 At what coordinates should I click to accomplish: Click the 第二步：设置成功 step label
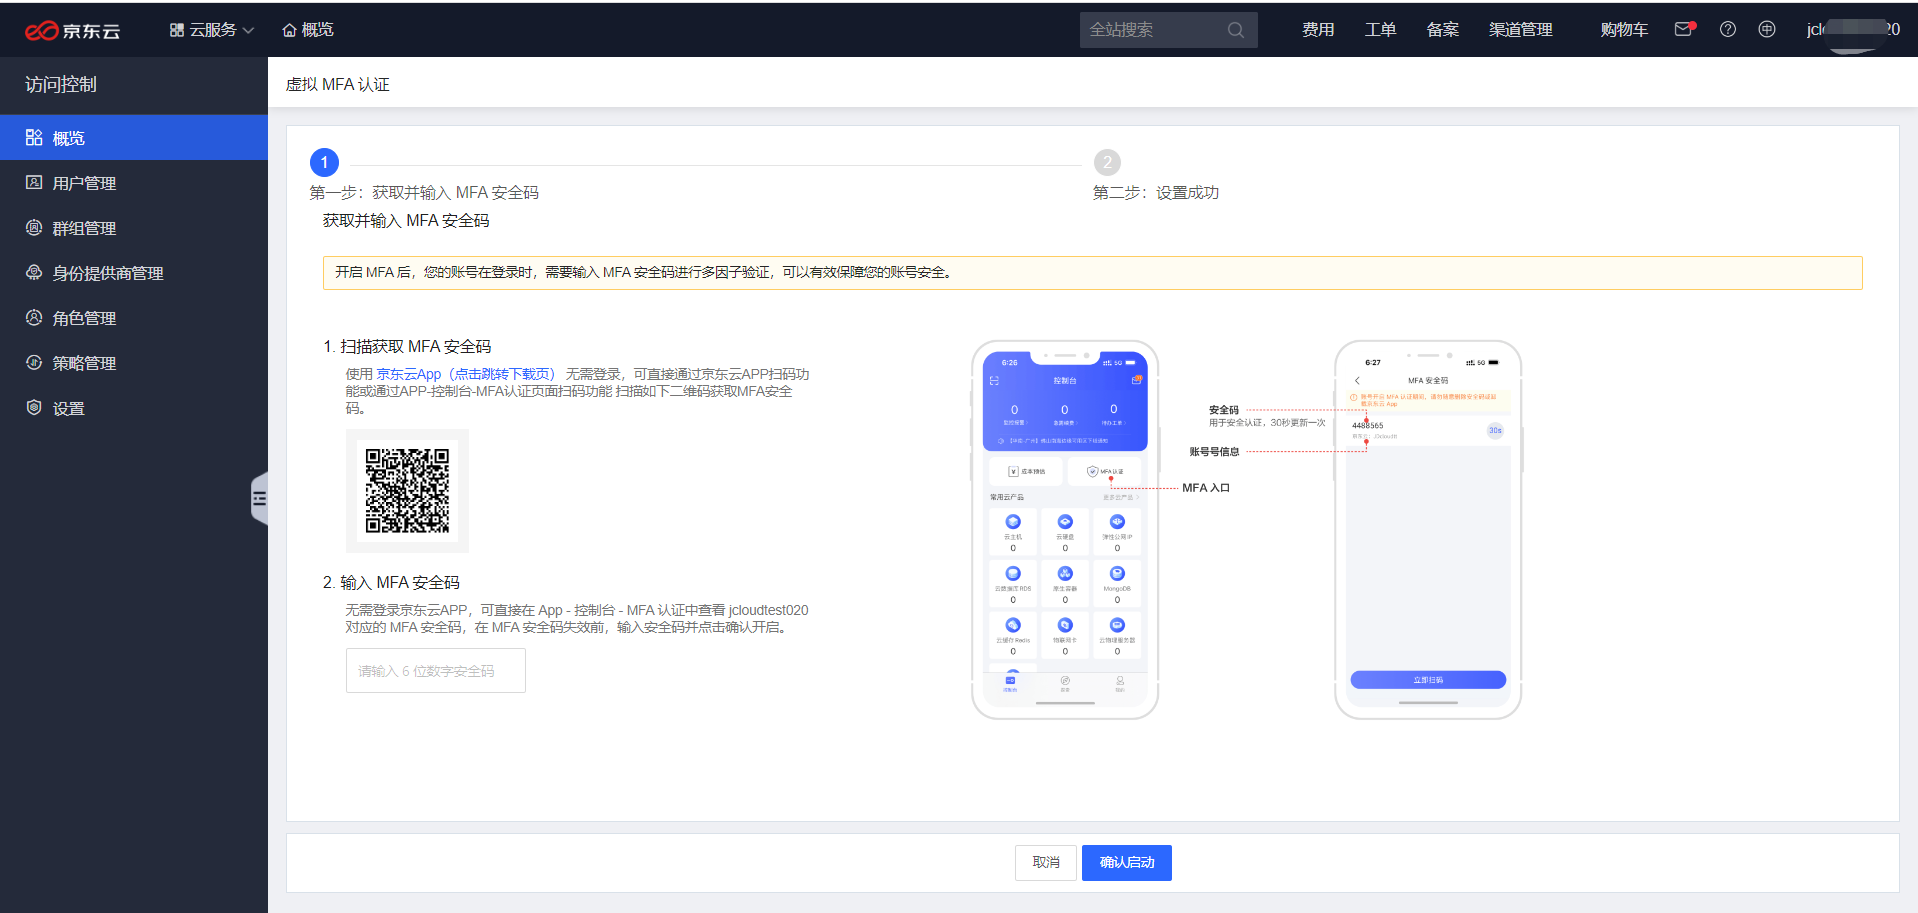point(1156,193)
